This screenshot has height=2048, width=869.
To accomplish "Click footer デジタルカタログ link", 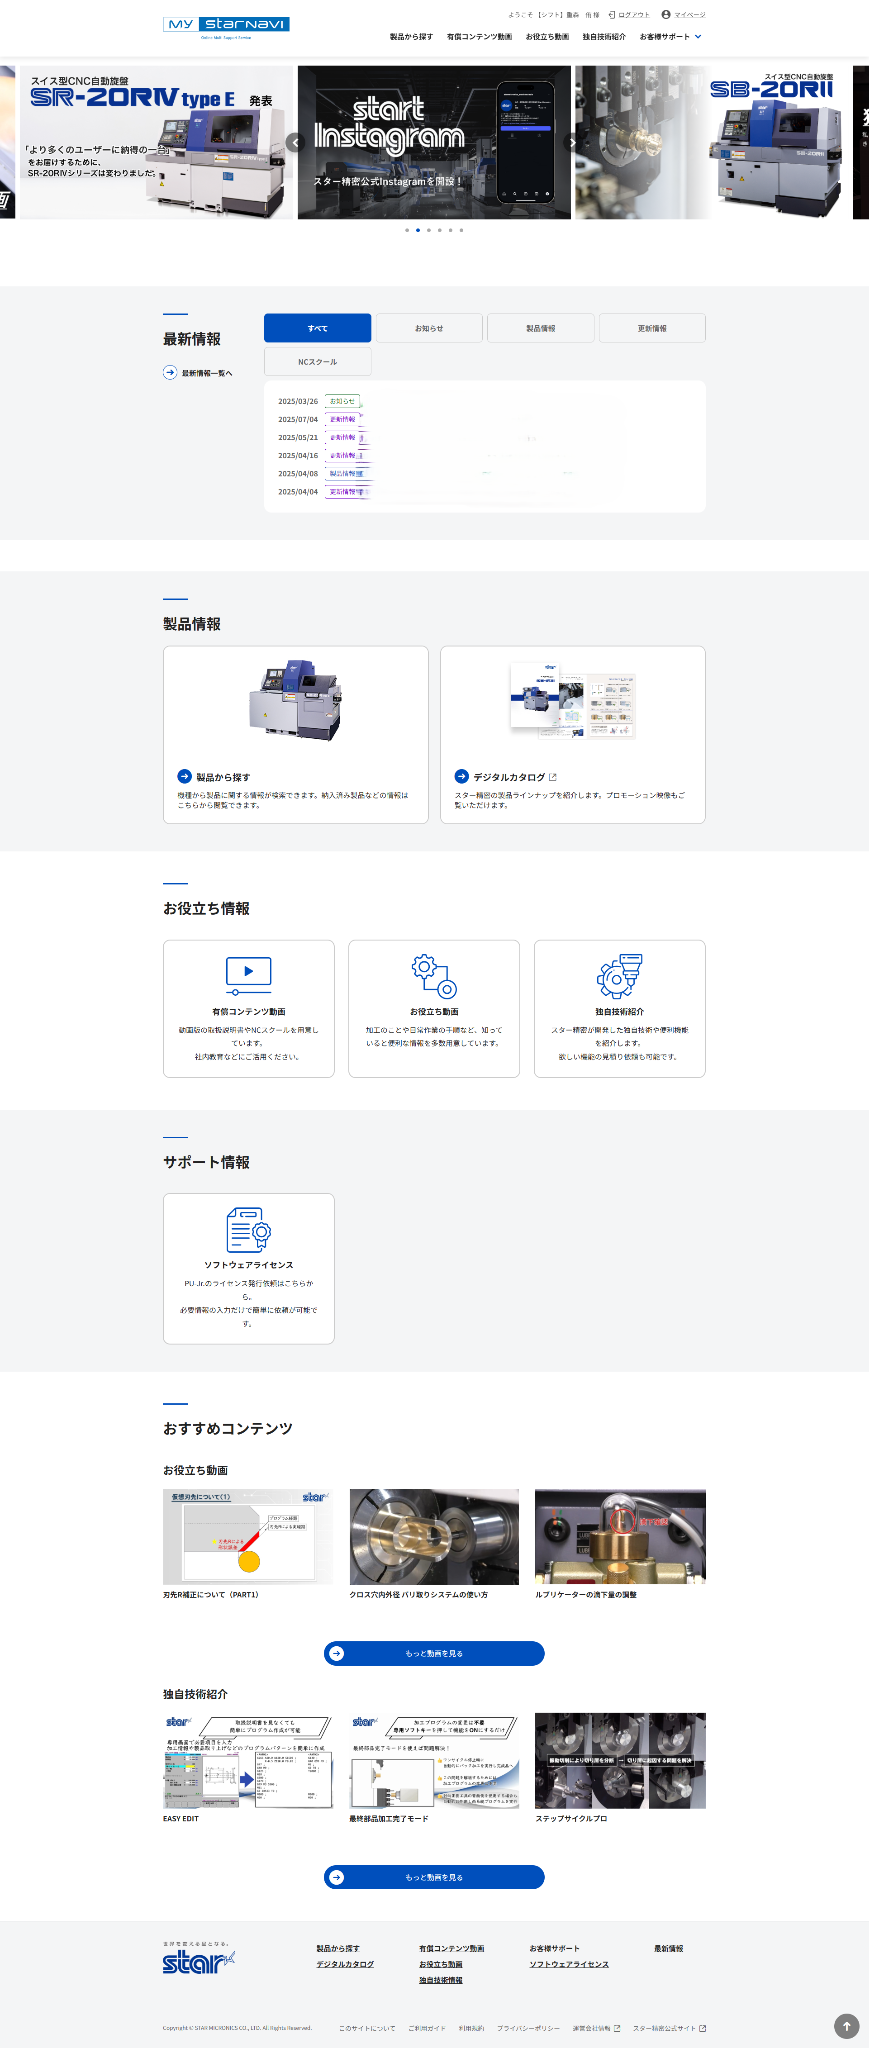I will click(345, 1964).
